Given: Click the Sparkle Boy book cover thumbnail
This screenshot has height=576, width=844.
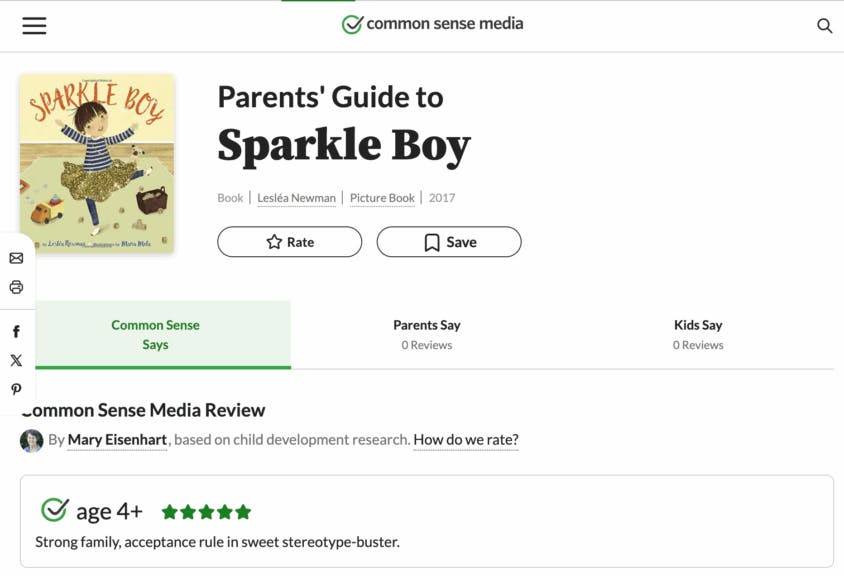Looking at the screenshot, I should point(97,164).
